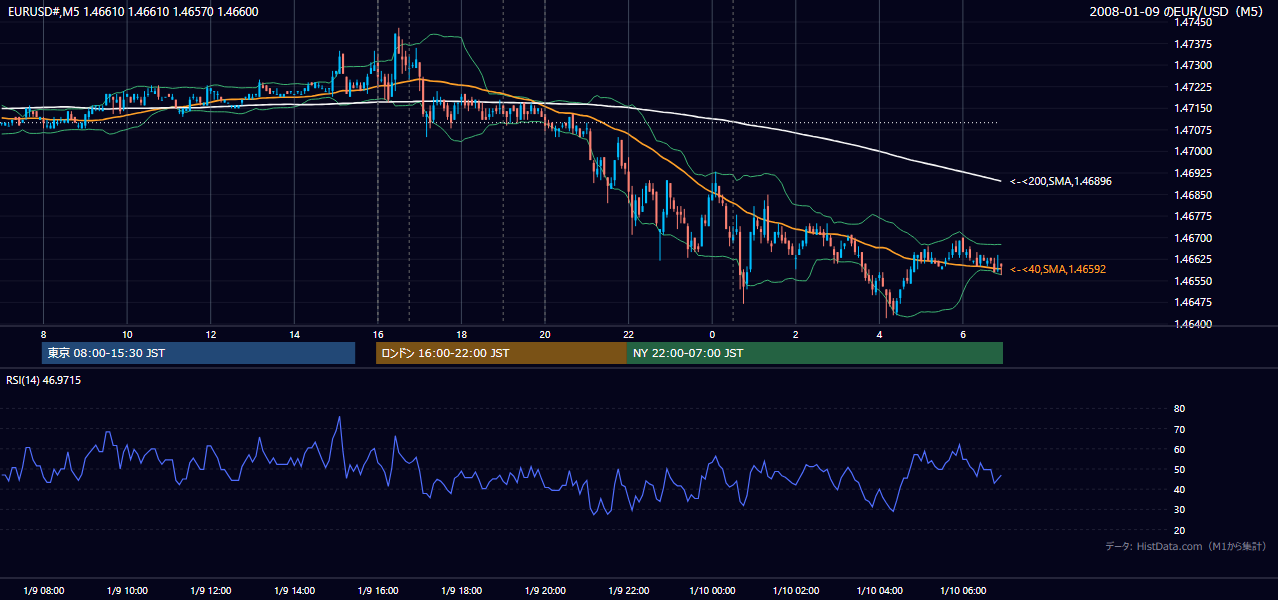Click price axis label 1.47300
Screen dimensions: 1278x600
pos(1193,66)
